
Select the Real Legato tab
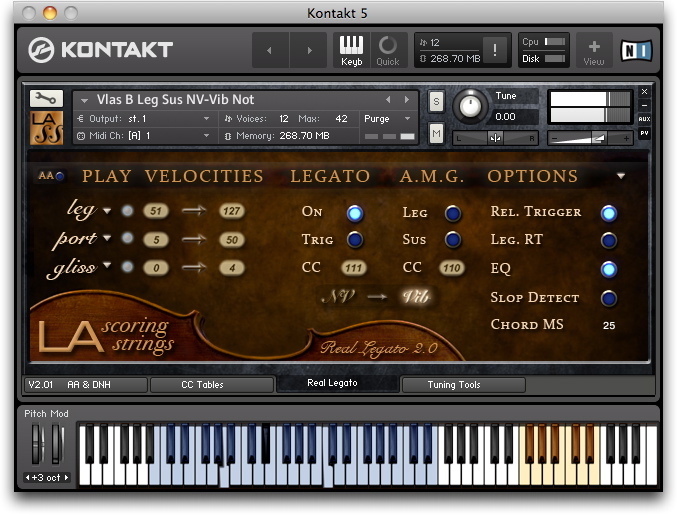pos(337,383)
